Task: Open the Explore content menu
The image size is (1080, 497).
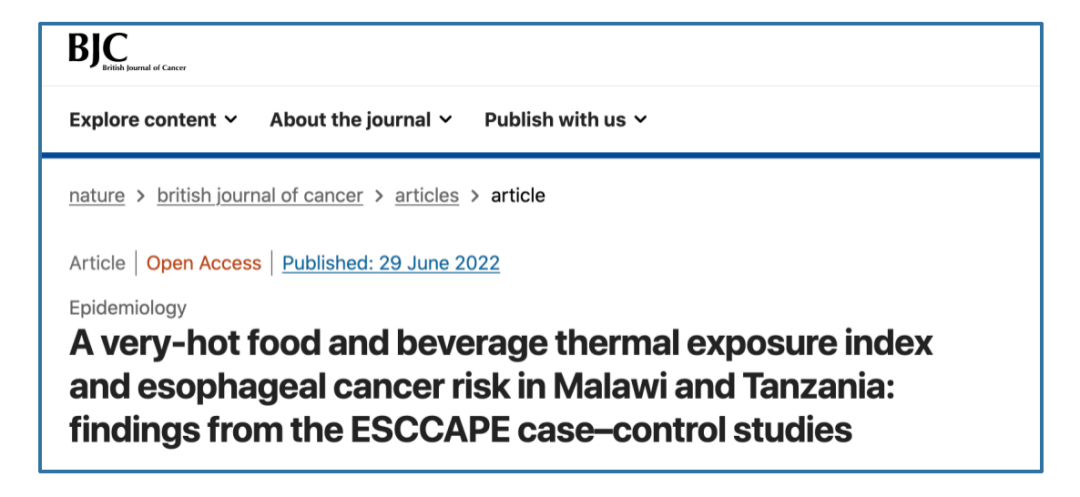Action: [x=142, y=120]
